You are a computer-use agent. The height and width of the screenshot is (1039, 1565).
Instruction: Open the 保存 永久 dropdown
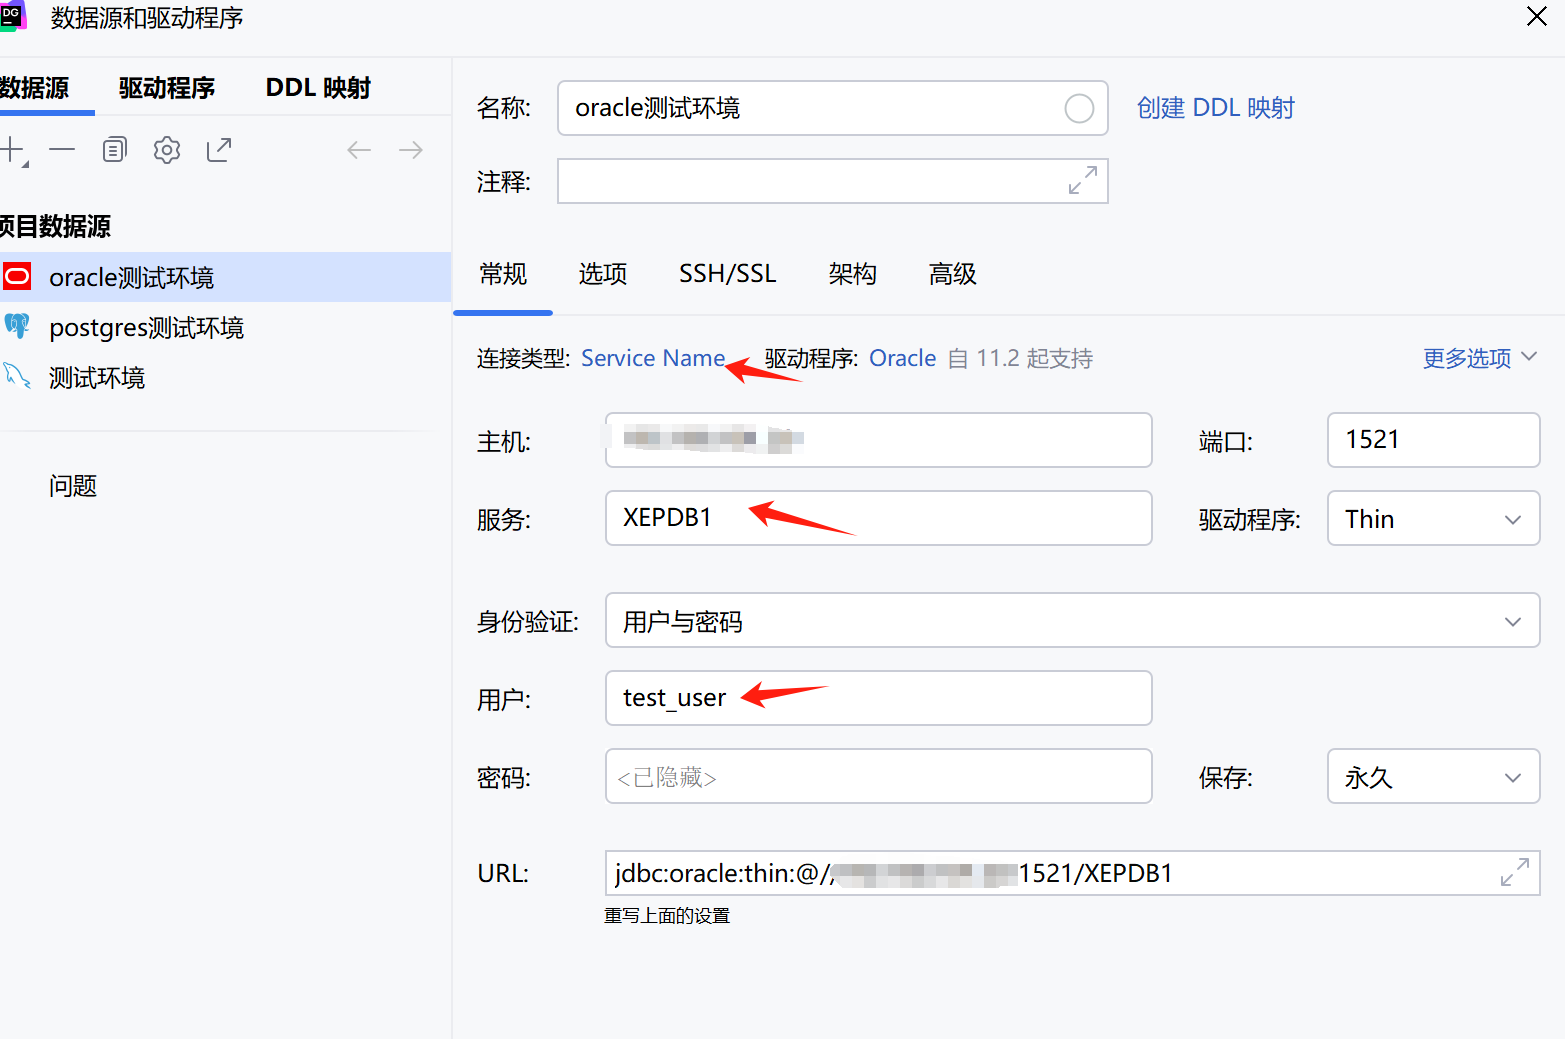(x=1434, y=776)
